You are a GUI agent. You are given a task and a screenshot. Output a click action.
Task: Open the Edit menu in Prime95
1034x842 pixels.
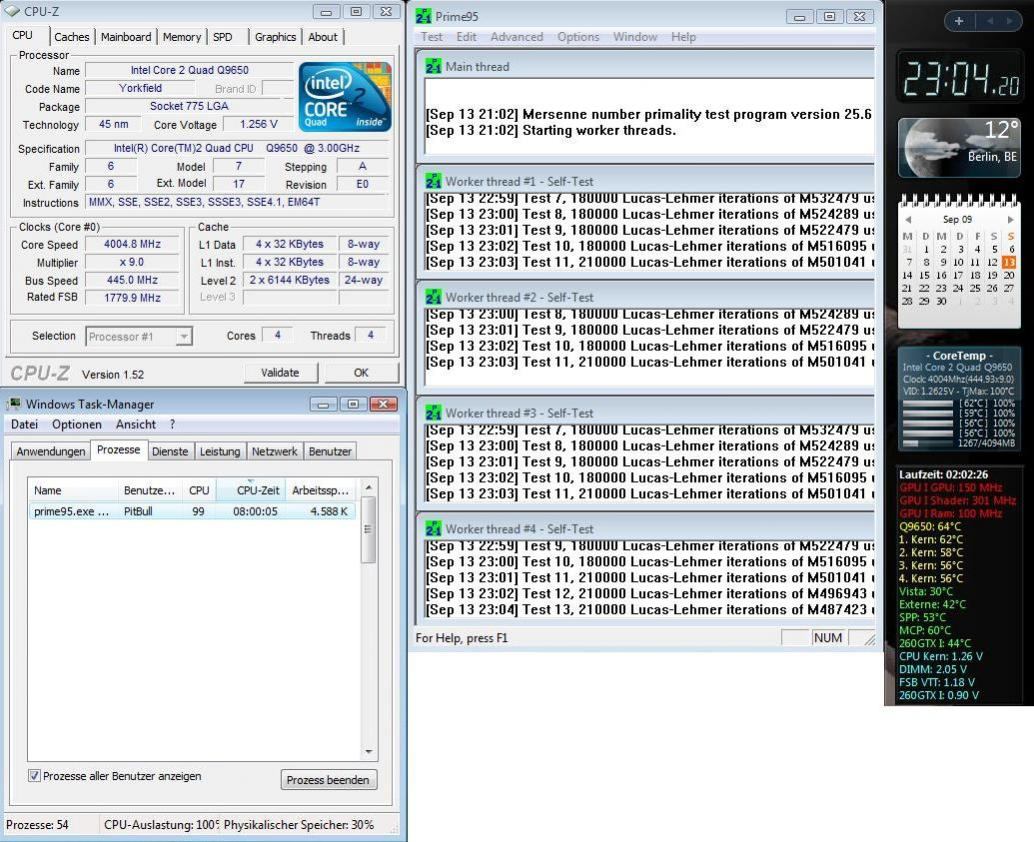click(466, 37)
